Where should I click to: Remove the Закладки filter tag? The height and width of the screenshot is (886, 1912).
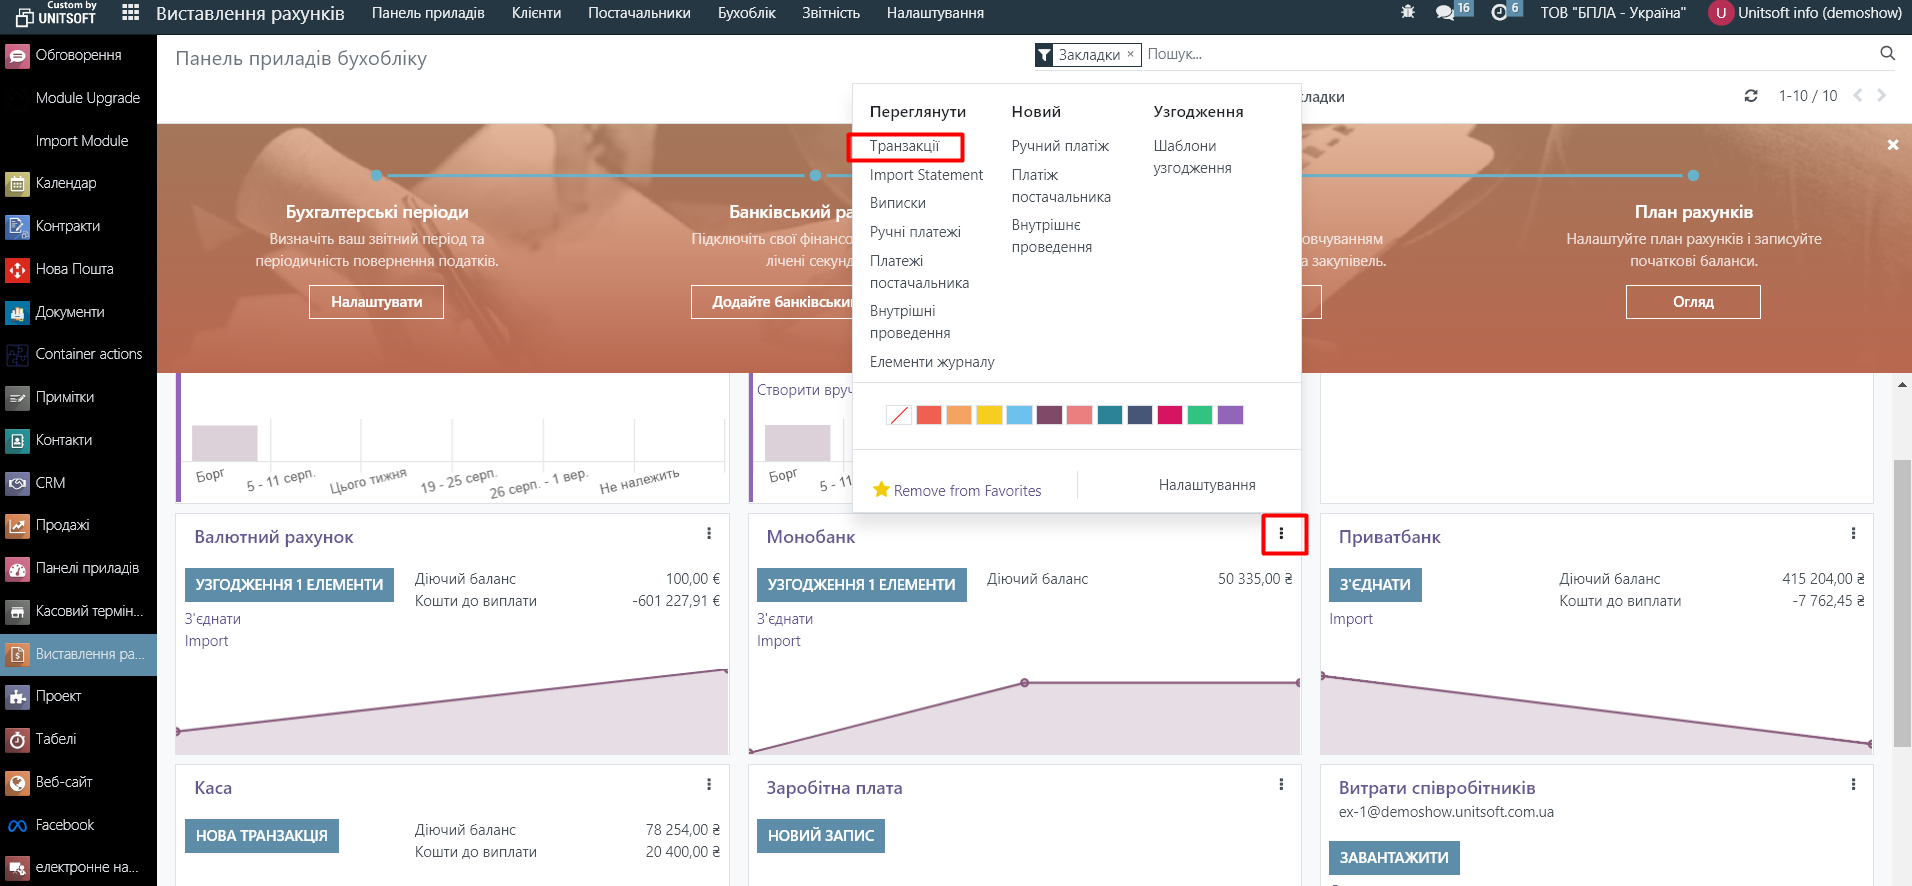tap(1130, 54)
